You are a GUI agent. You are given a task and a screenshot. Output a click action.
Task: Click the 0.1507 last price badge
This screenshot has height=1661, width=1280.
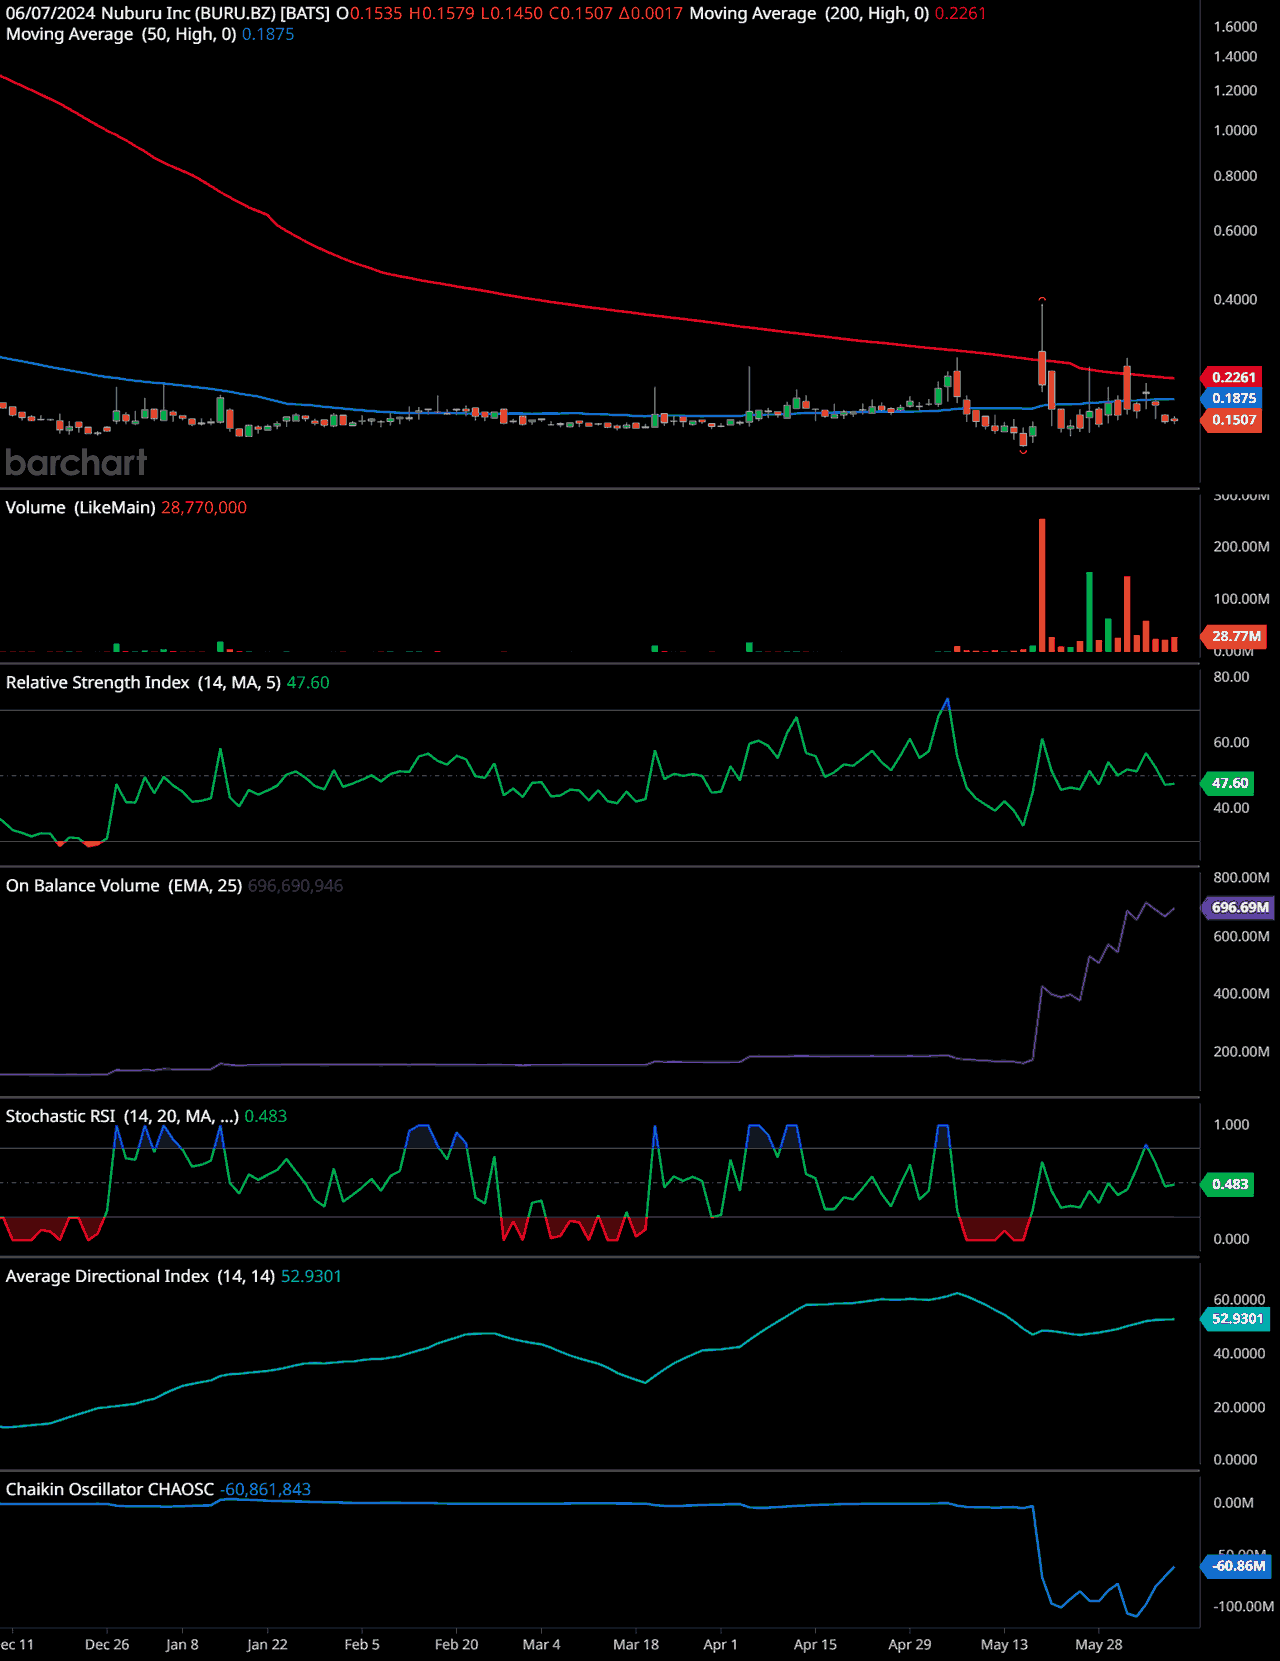(x=1233, y=420)
